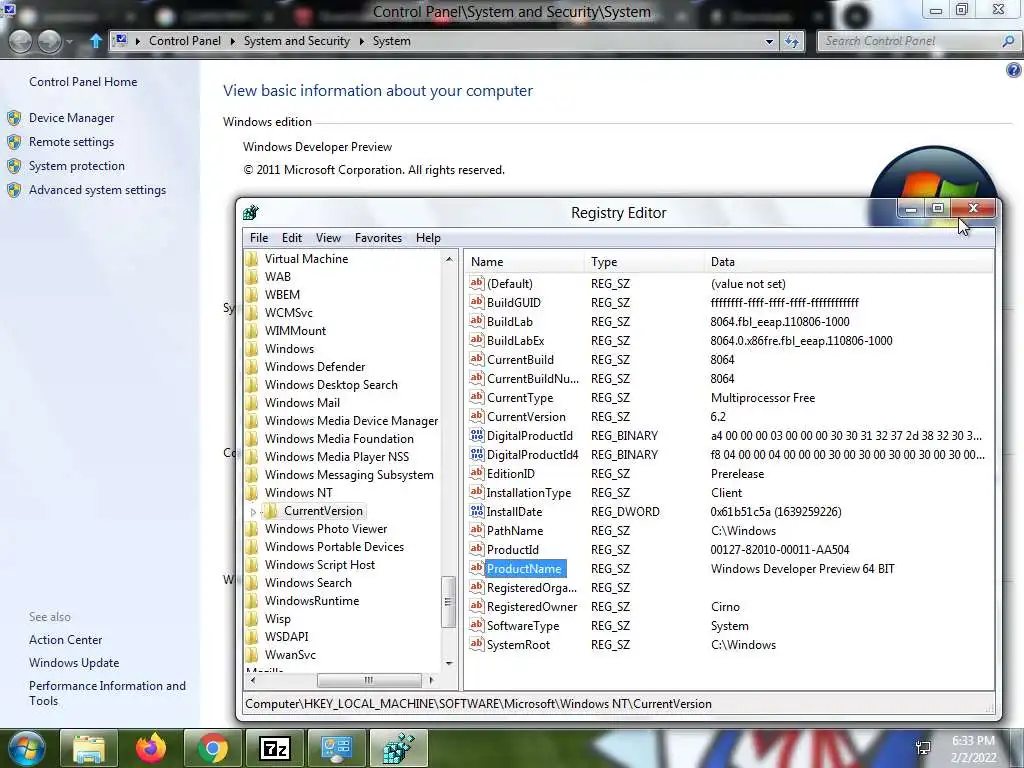Image resolution: width=1024 pixels, height=768 pixels.
Task: Go to Control Panel Home
Action: click(x=83, y=82)
